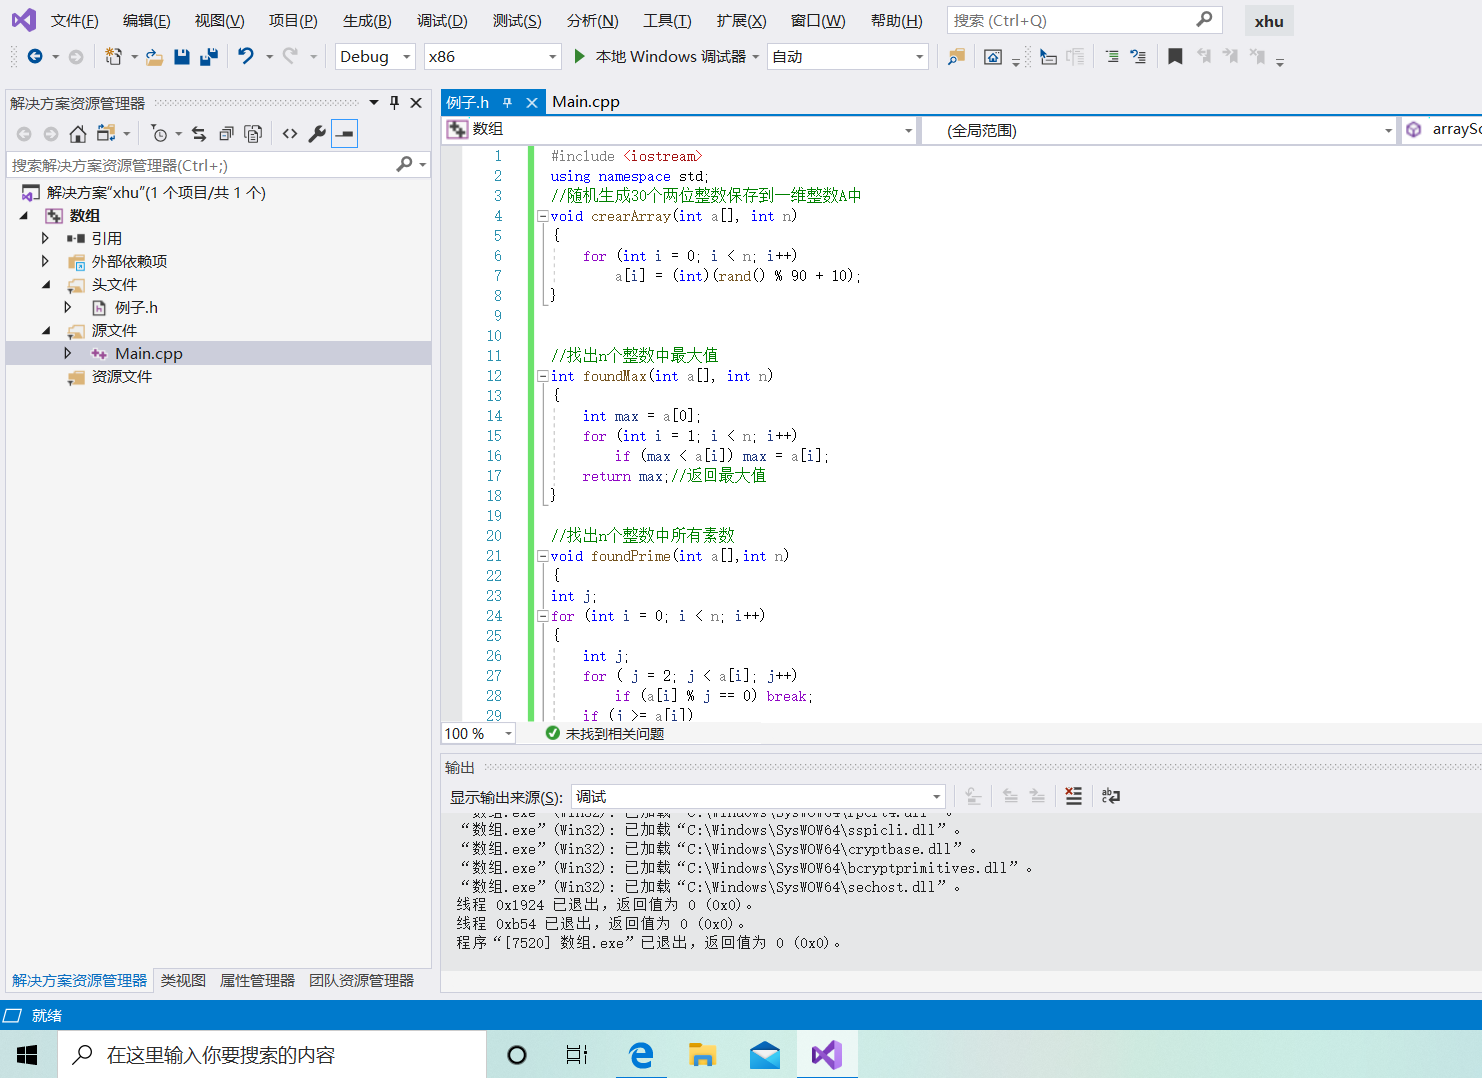Open Microsoft Edge from the taskbar
1482x1078 pixels.
pyautogui.click(x=641, y=1054)
